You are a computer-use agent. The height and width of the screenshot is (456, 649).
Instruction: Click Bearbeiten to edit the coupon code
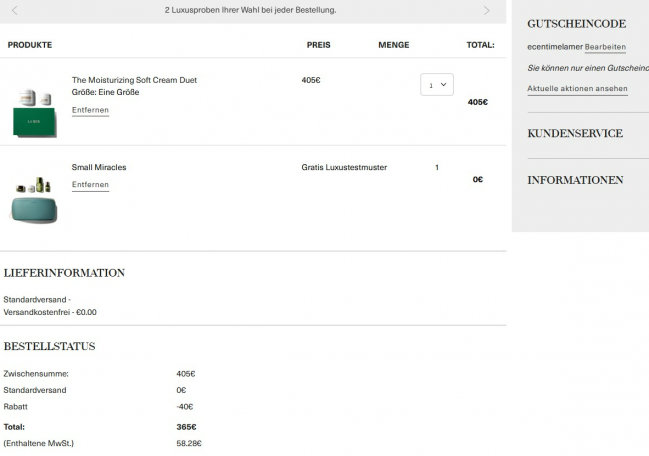pos(605,47)
